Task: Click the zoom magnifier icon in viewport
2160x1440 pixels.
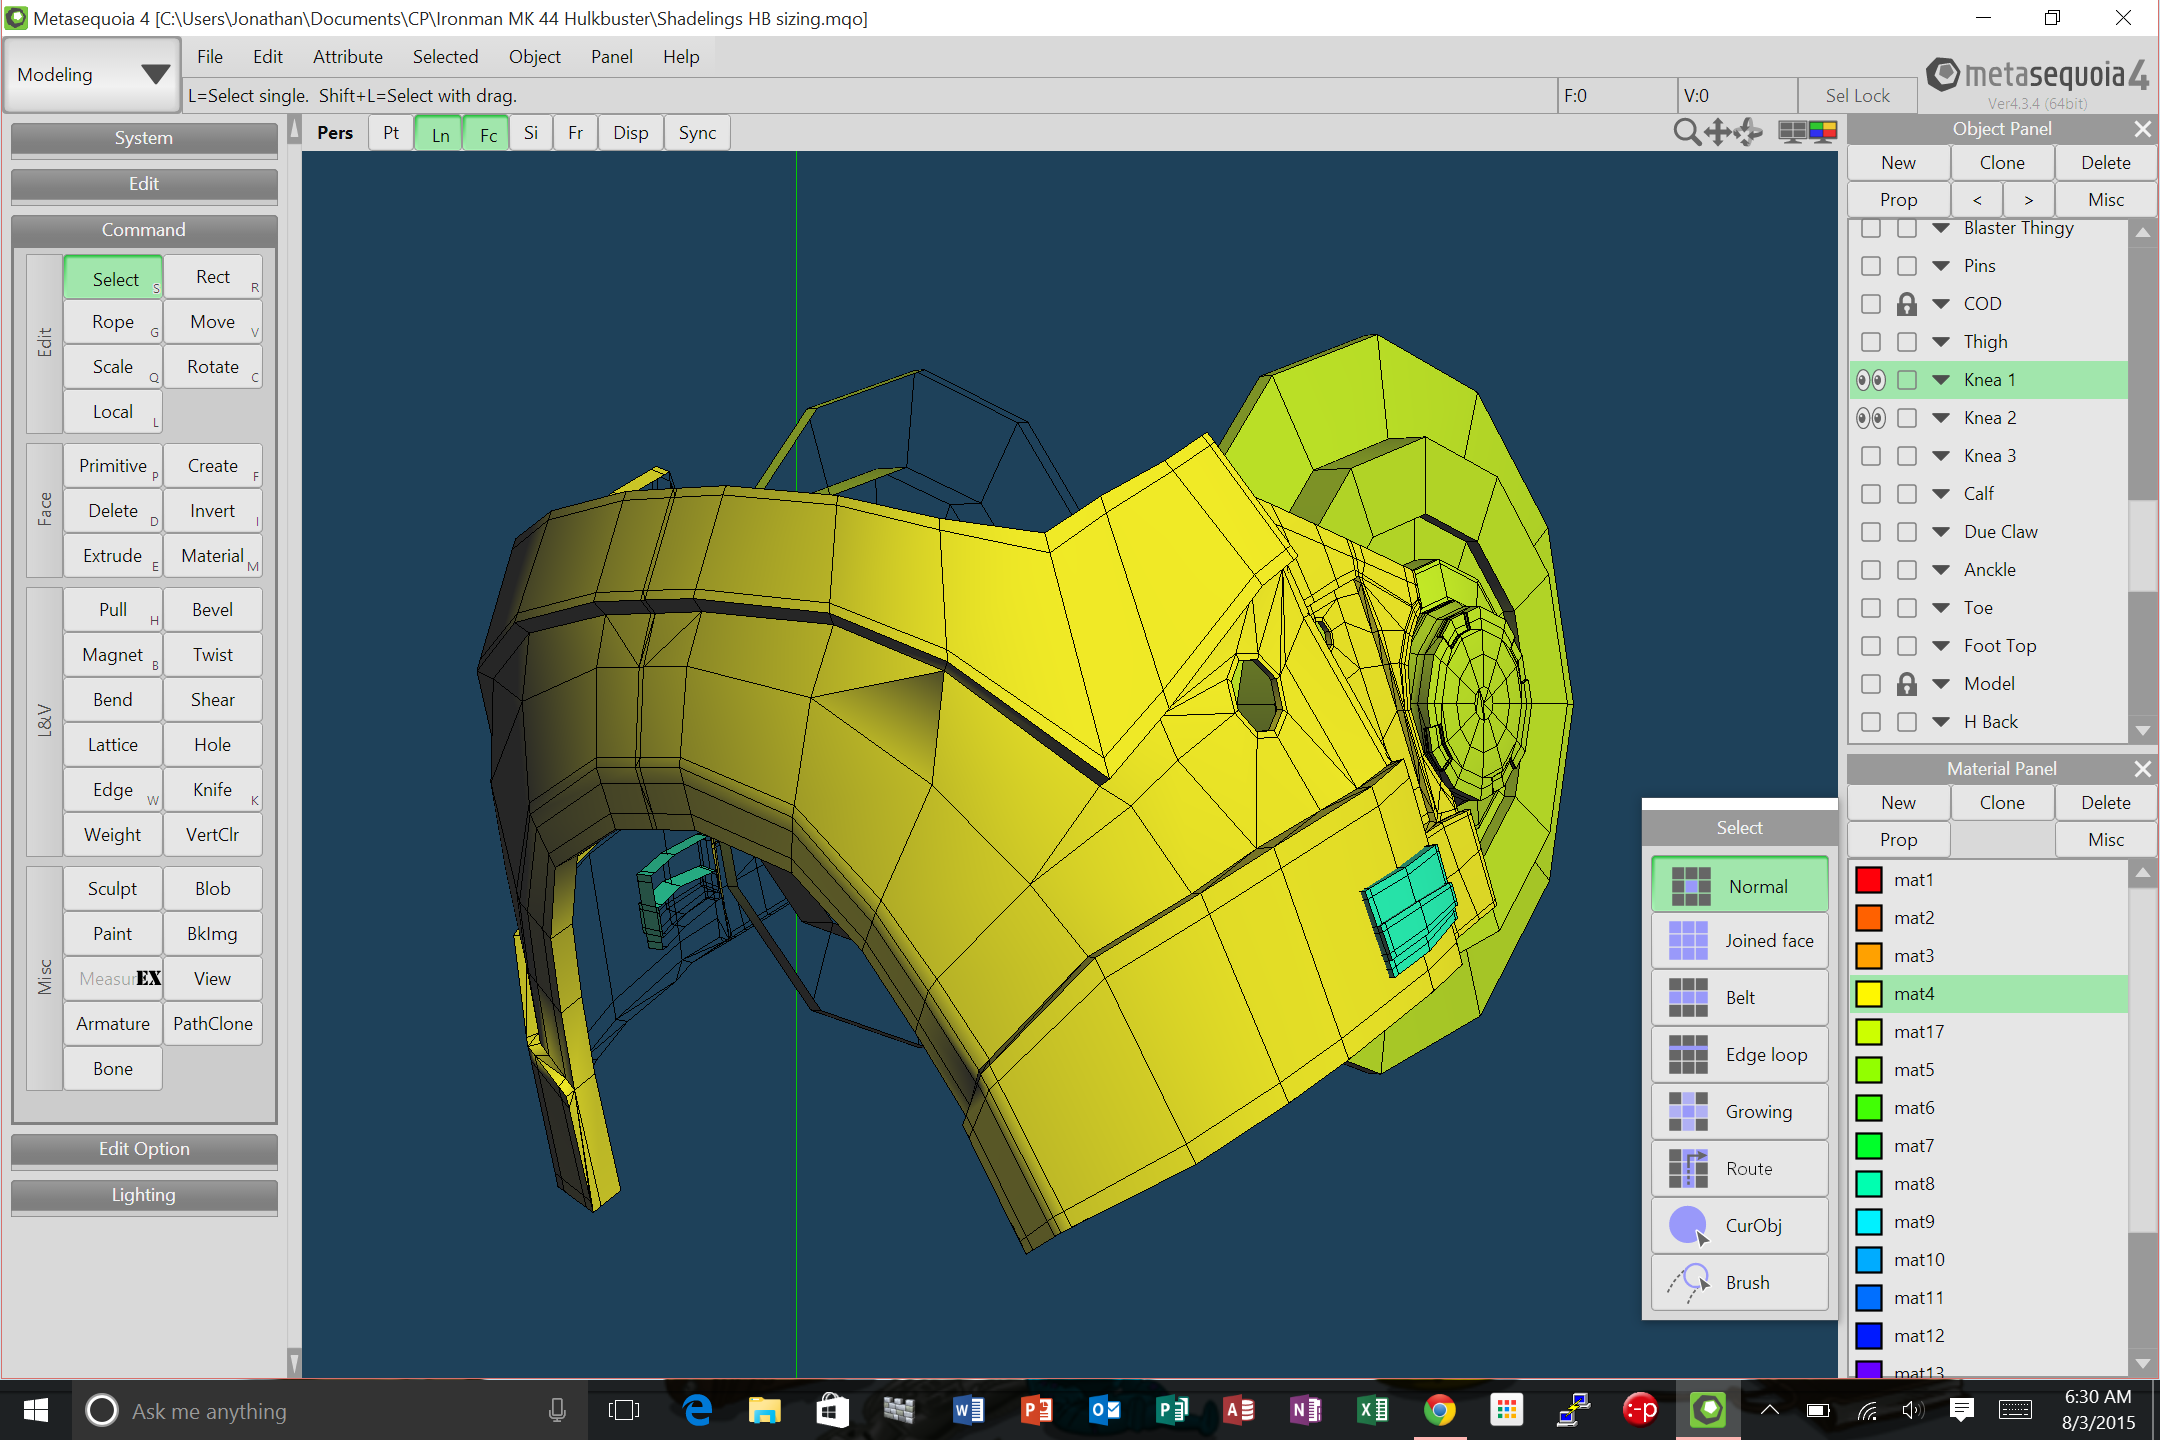Action: click(1687, 132)
